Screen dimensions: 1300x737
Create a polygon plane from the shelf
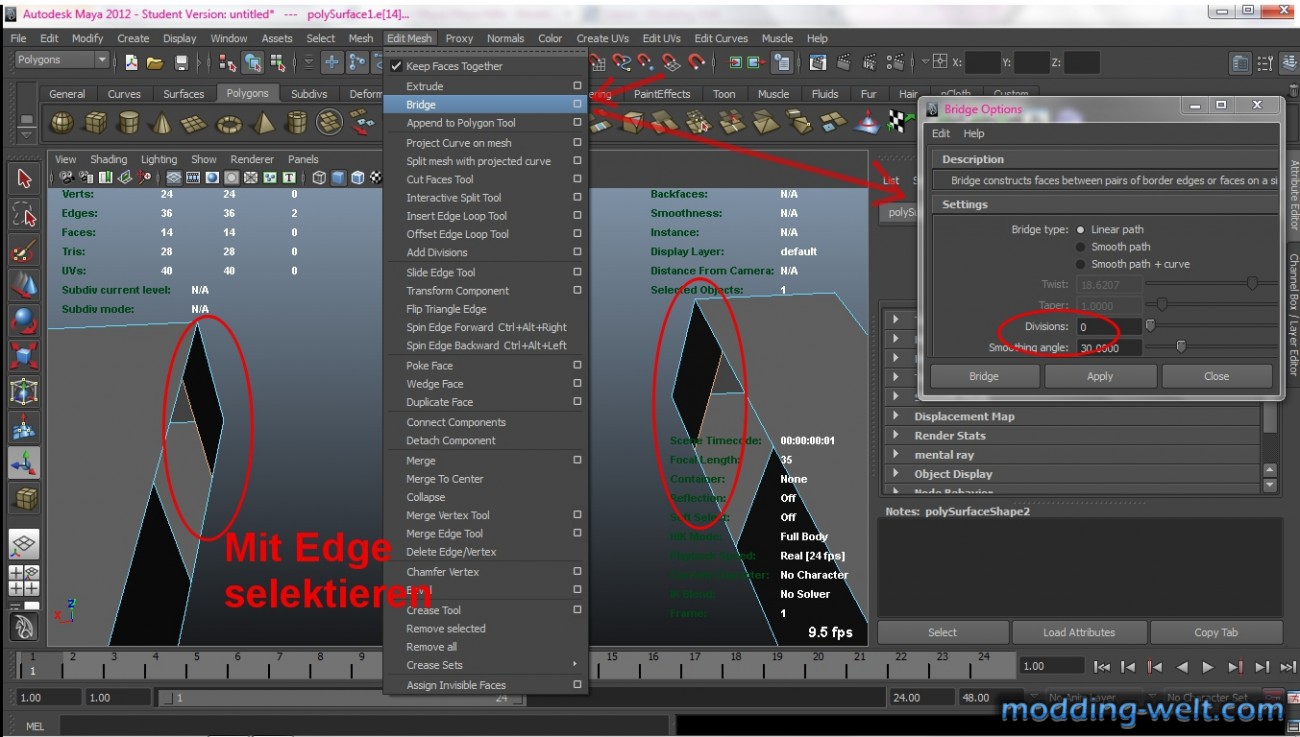(195, 123)
